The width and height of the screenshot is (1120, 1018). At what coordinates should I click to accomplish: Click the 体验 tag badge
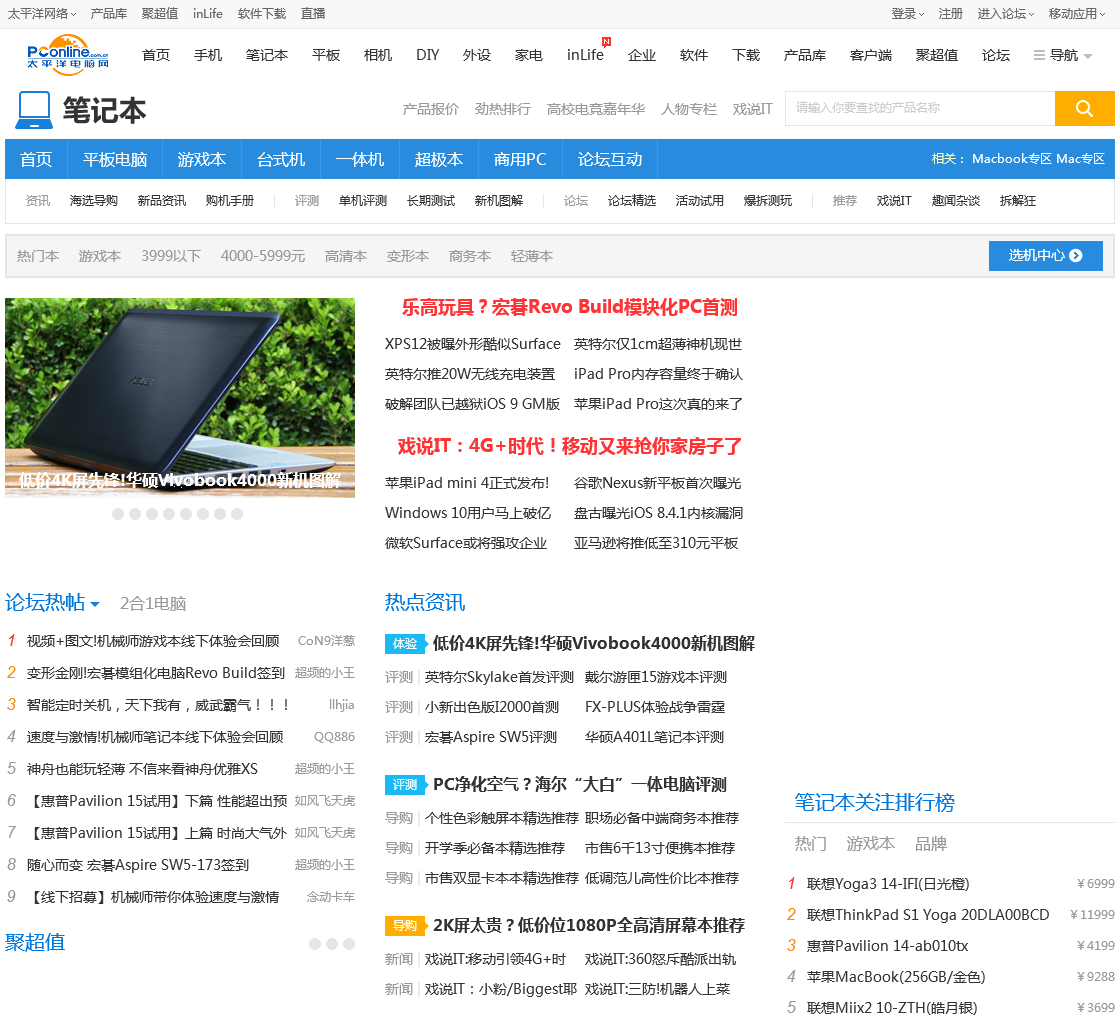(405, 644)
